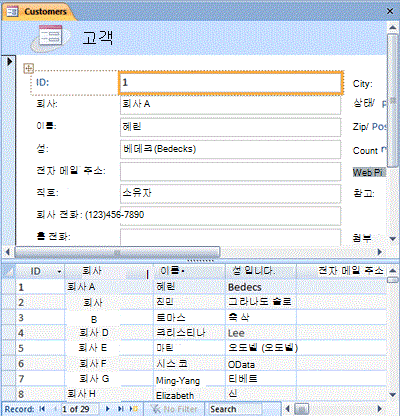Click datasheet horizontal scrollbar right arrow
This screenshot has height=416, width=400.
[x=379, y=409]
